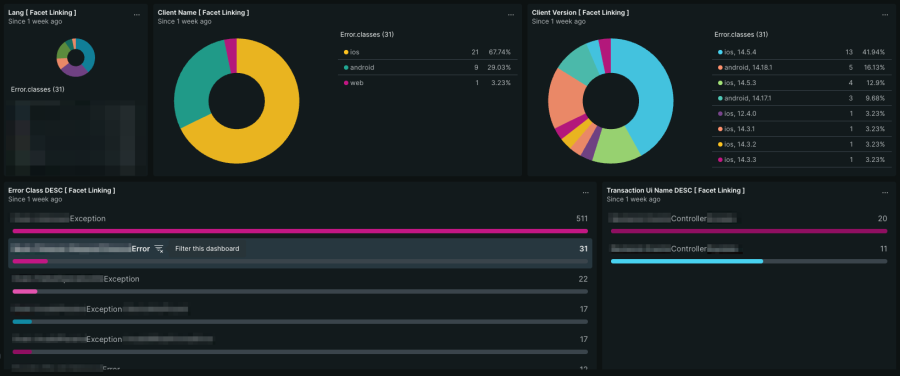
Task: Toggle the web legend entry
Action: point(427,83)
